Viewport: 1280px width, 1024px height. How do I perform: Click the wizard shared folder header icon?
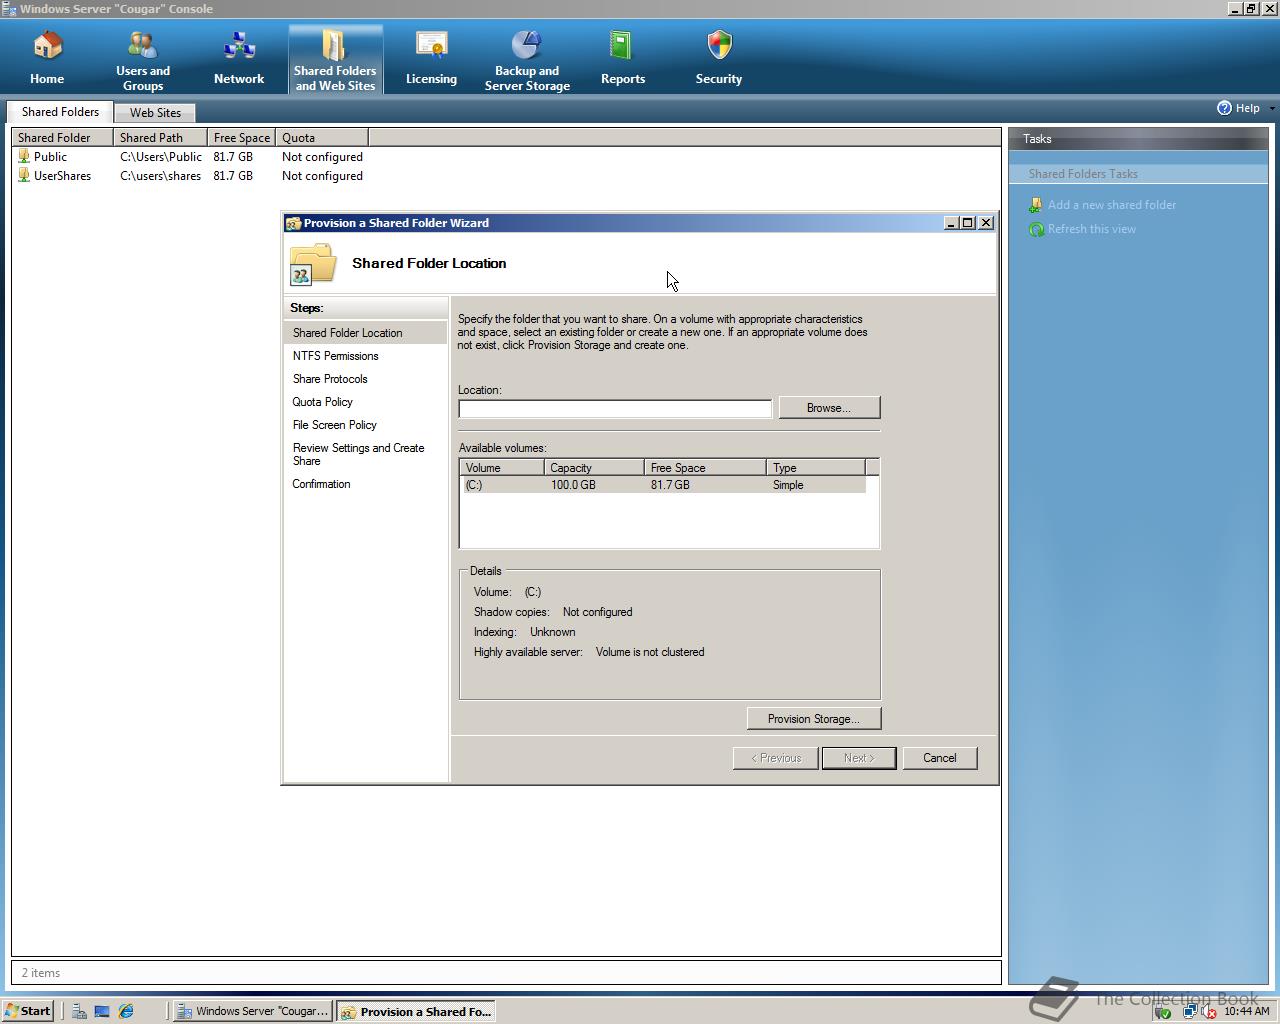coord(313,264)
